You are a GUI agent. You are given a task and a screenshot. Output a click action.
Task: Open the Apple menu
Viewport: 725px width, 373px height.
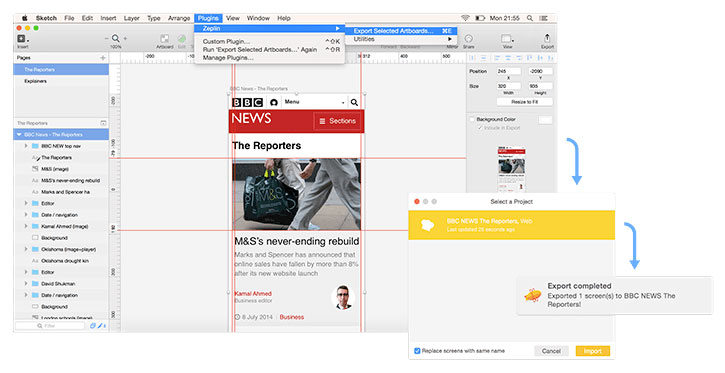pos(25,18)
